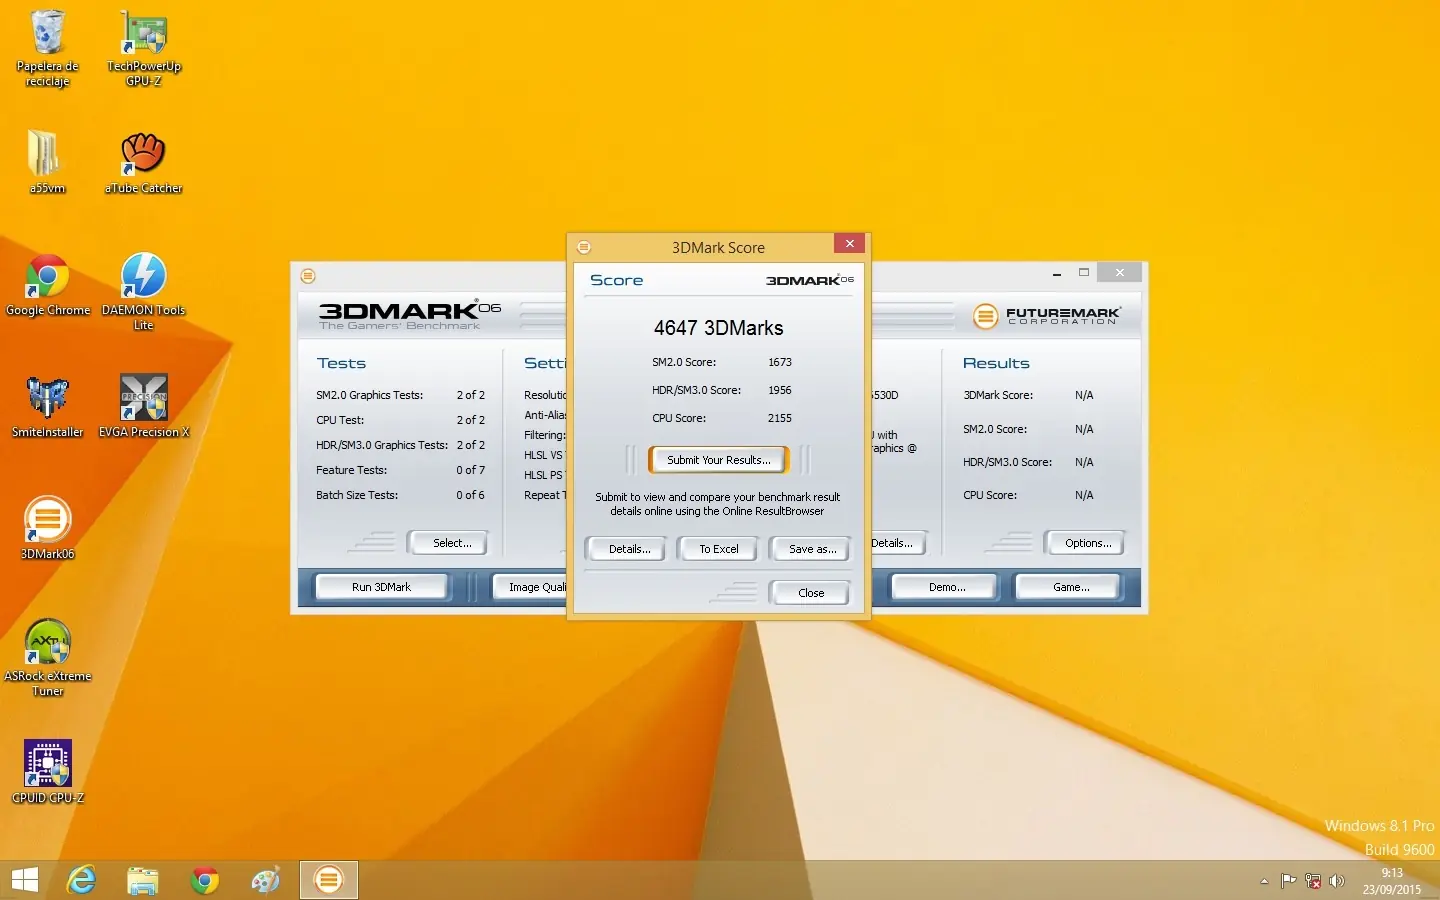Open the volume speaker tray icon
Viewport: 1440px width, 900px height.
(x=1337, y=881)
